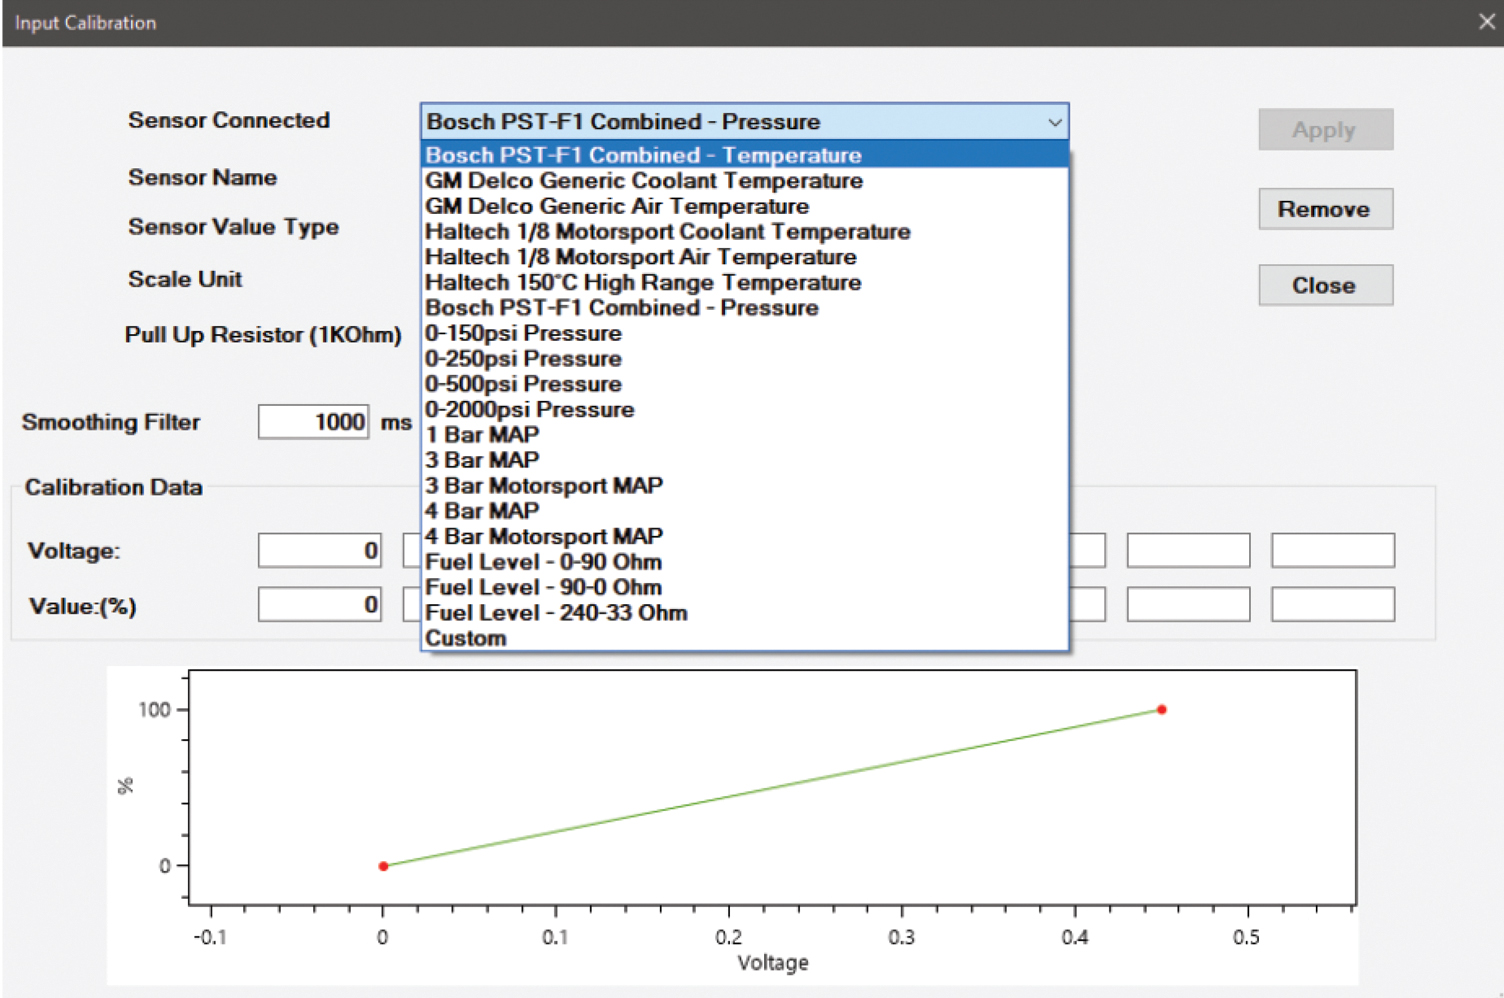Click the last Voltage input field
1504x998 pixels.
coord(1333,550)
